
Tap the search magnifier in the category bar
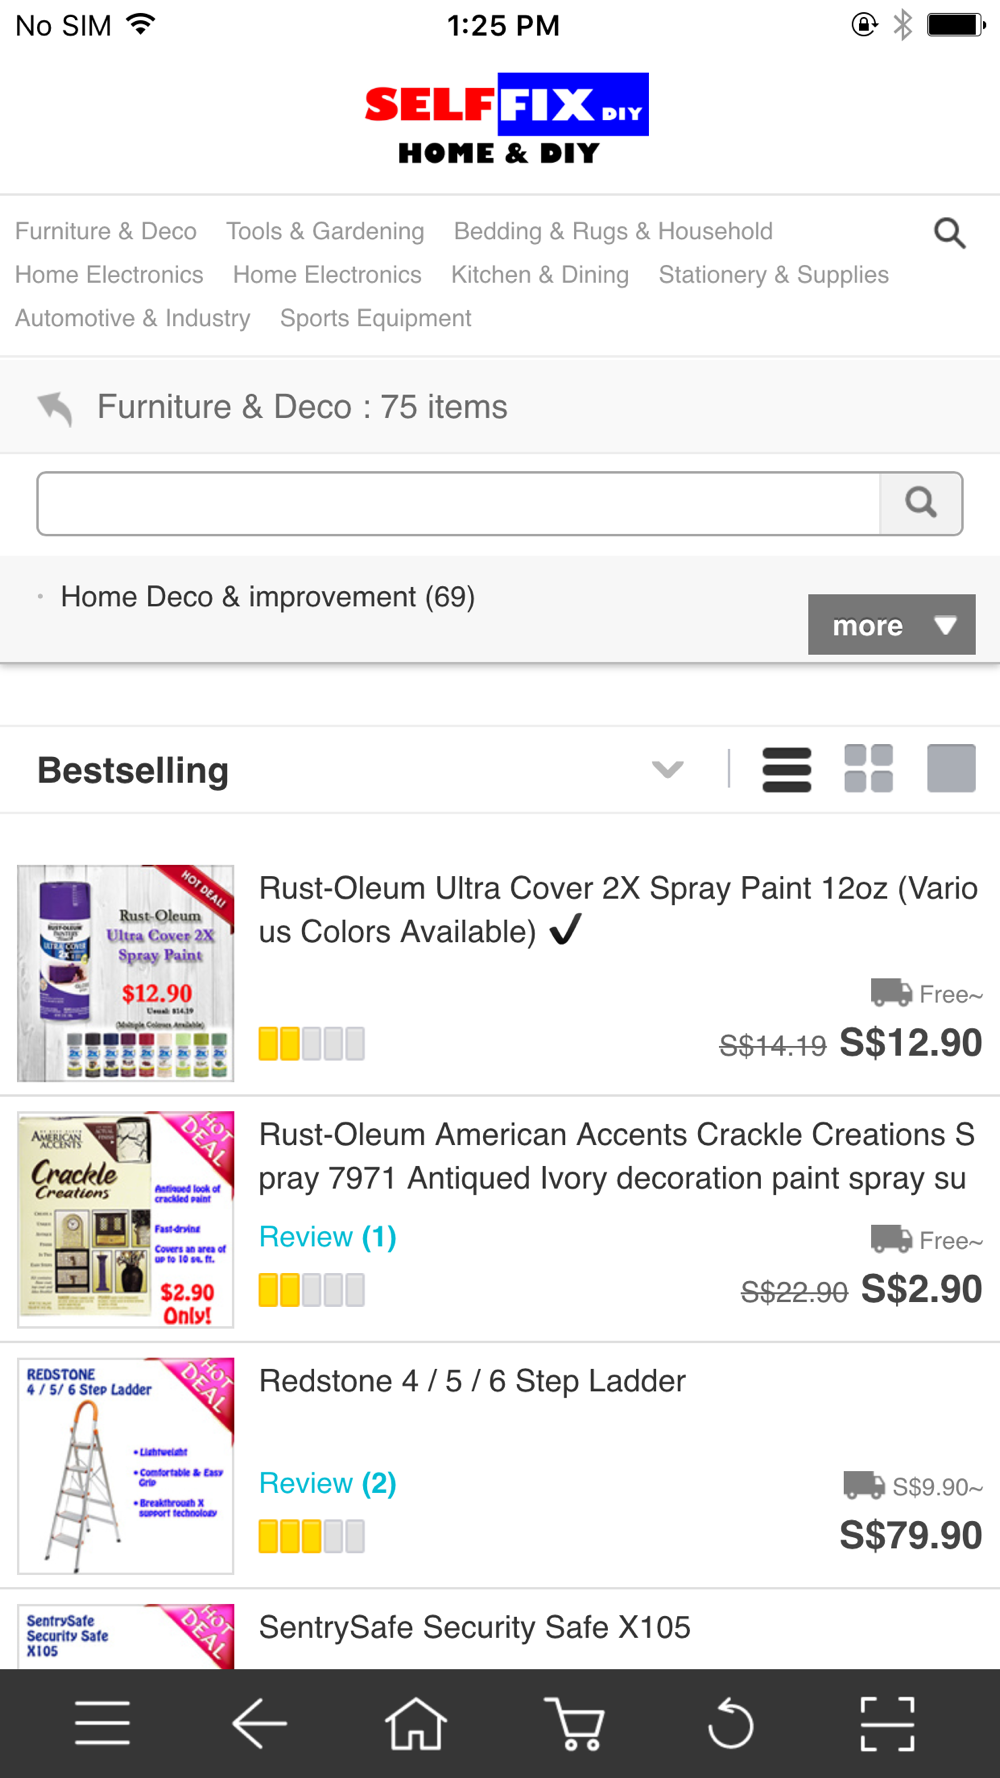949,234
